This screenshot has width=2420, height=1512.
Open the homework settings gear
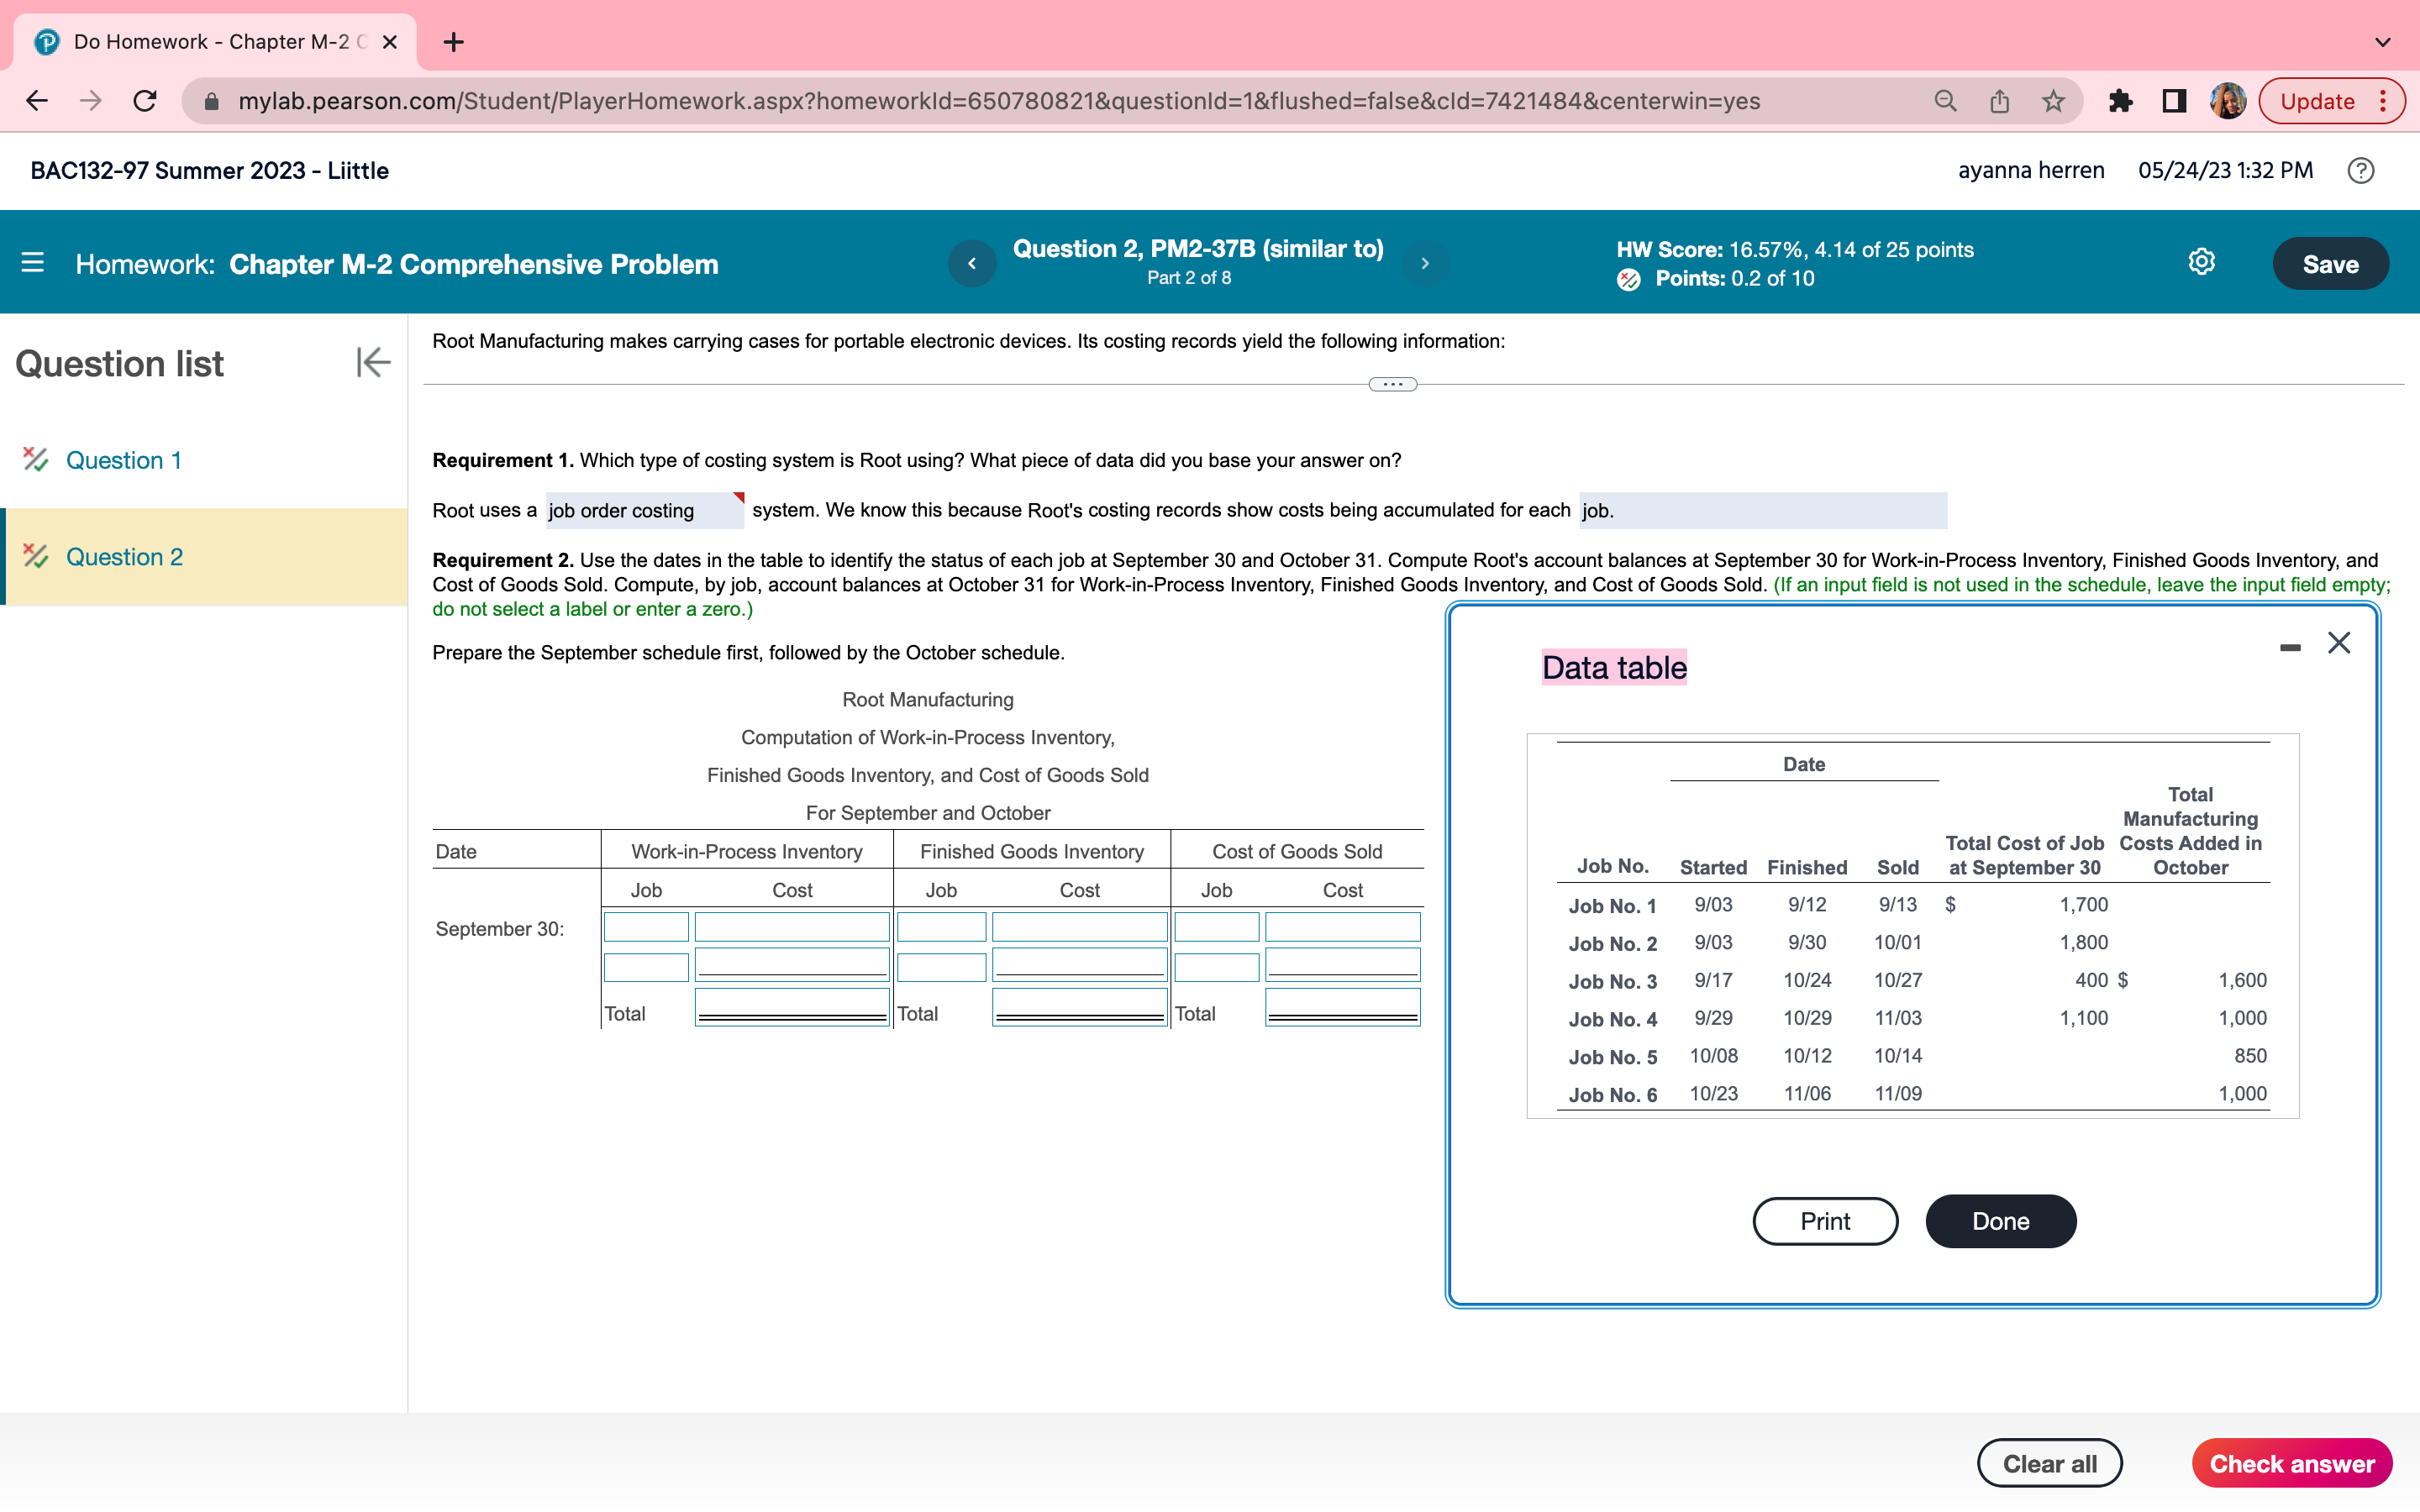(2201, 262)
